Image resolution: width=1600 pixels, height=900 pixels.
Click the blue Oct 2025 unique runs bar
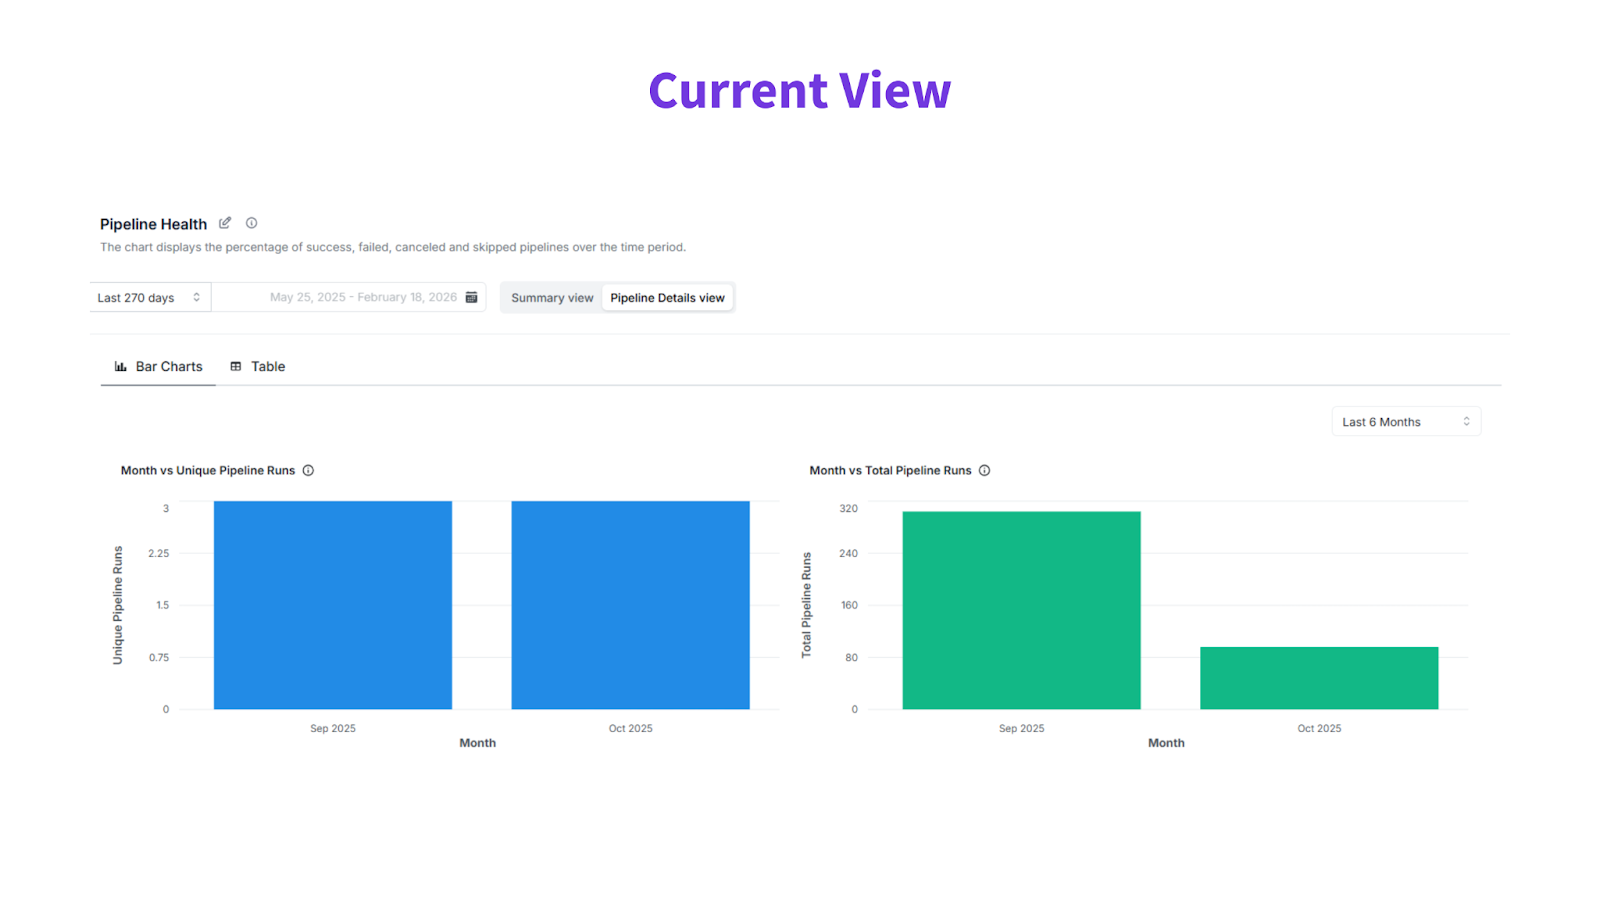pos(630,605)
